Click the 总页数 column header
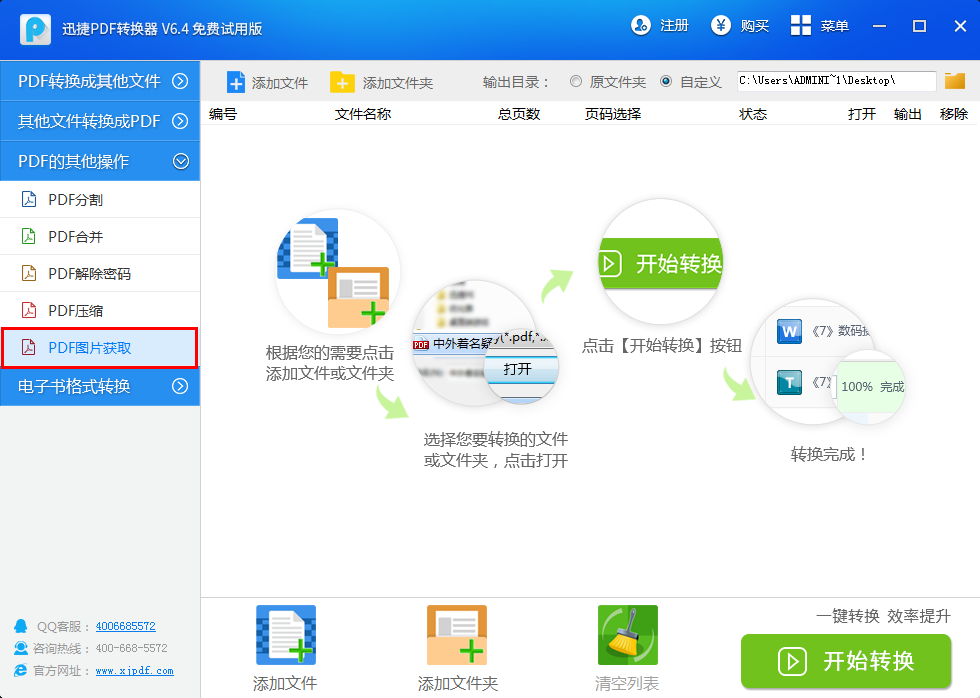 519,114
